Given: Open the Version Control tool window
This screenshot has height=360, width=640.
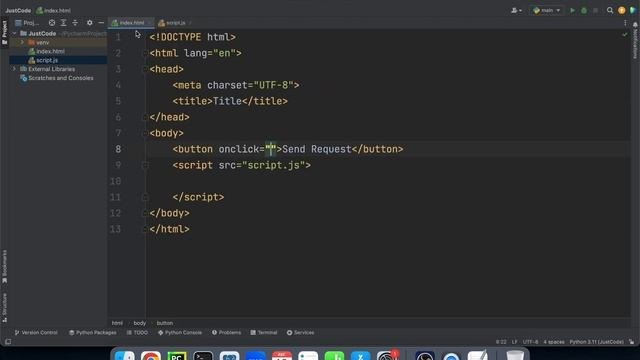Looking at the screenshot, I should (36, 333).
